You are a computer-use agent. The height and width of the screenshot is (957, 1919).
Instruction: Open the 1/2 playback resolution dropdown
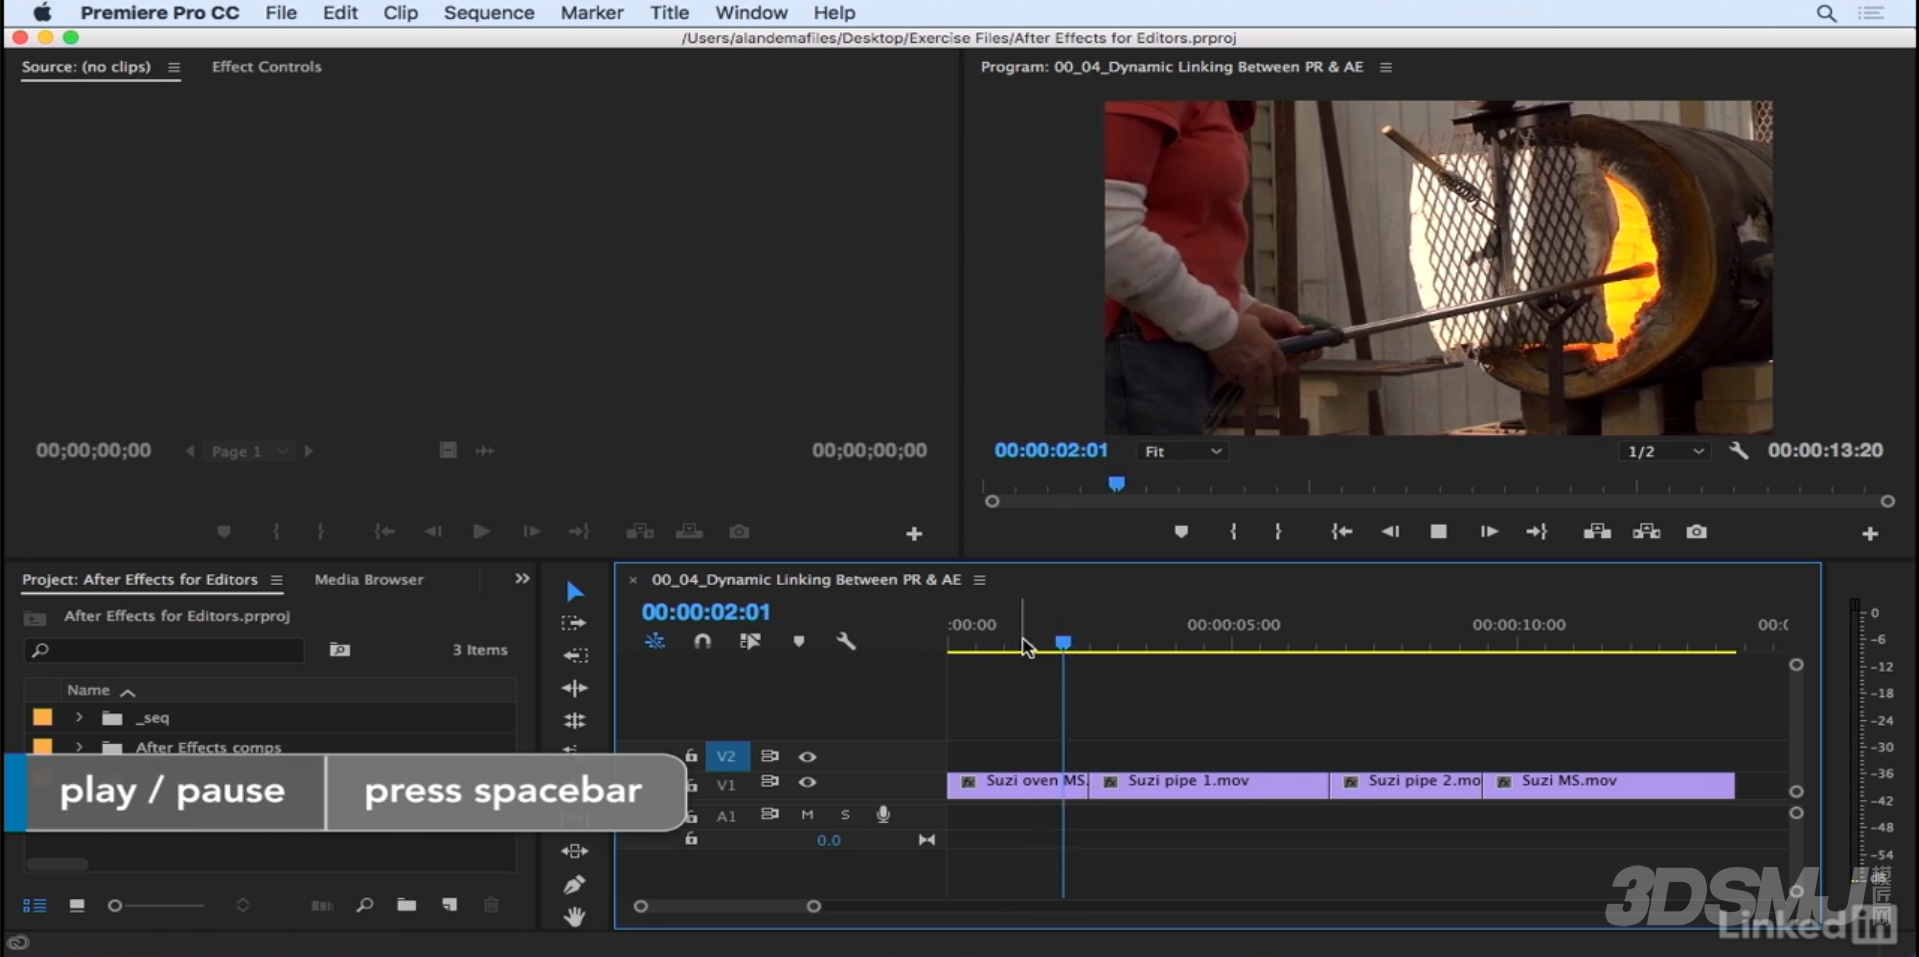point(1664,452)
